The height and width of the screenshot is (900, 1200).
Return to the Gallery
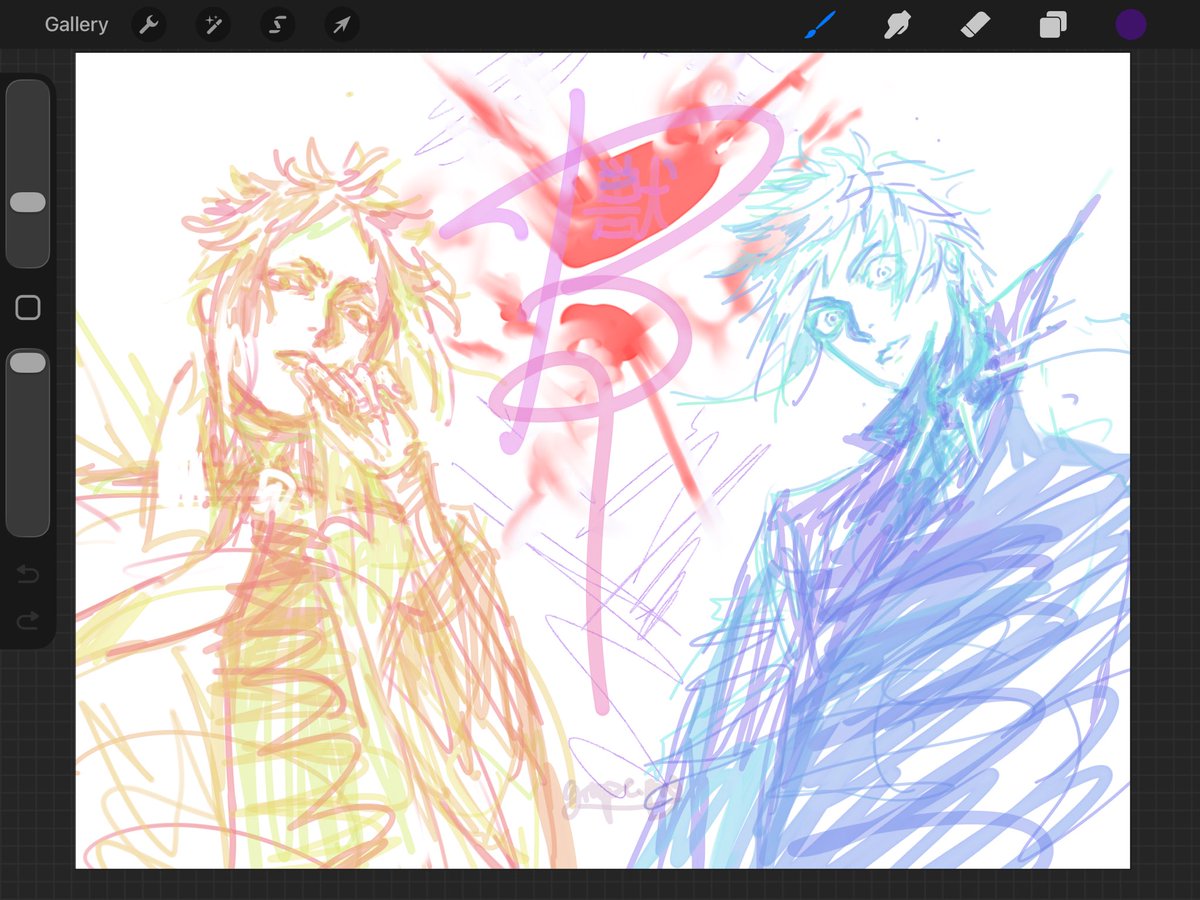click(x=76, y=25)
